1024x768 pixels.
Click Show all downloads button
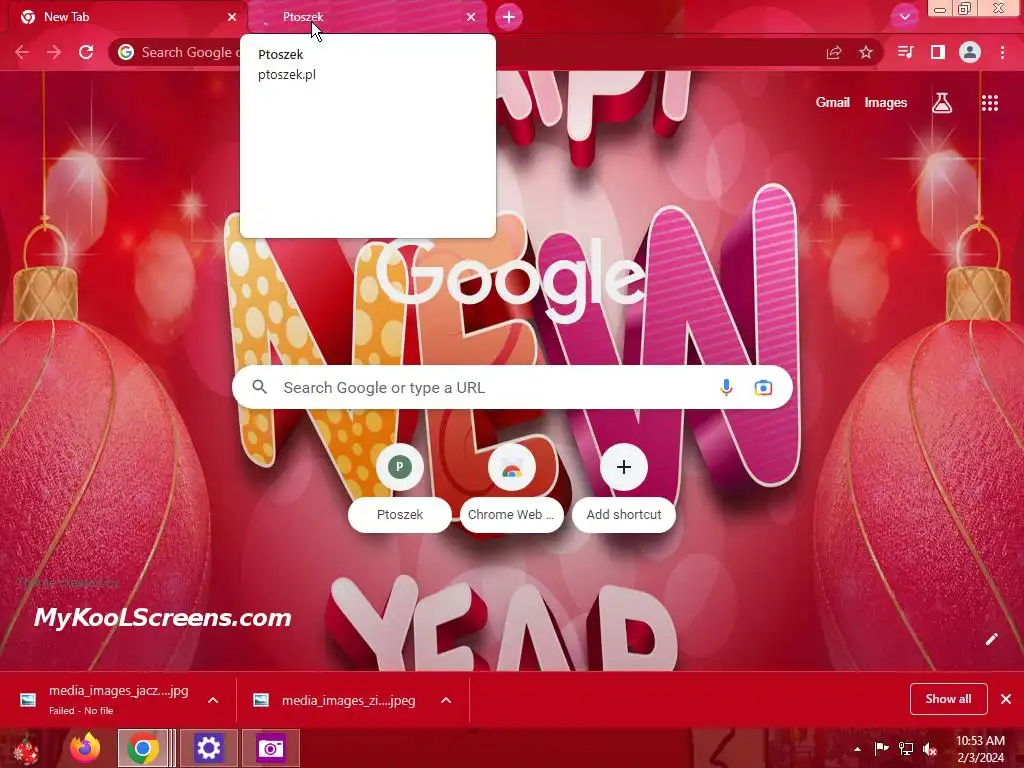(948, 699)
